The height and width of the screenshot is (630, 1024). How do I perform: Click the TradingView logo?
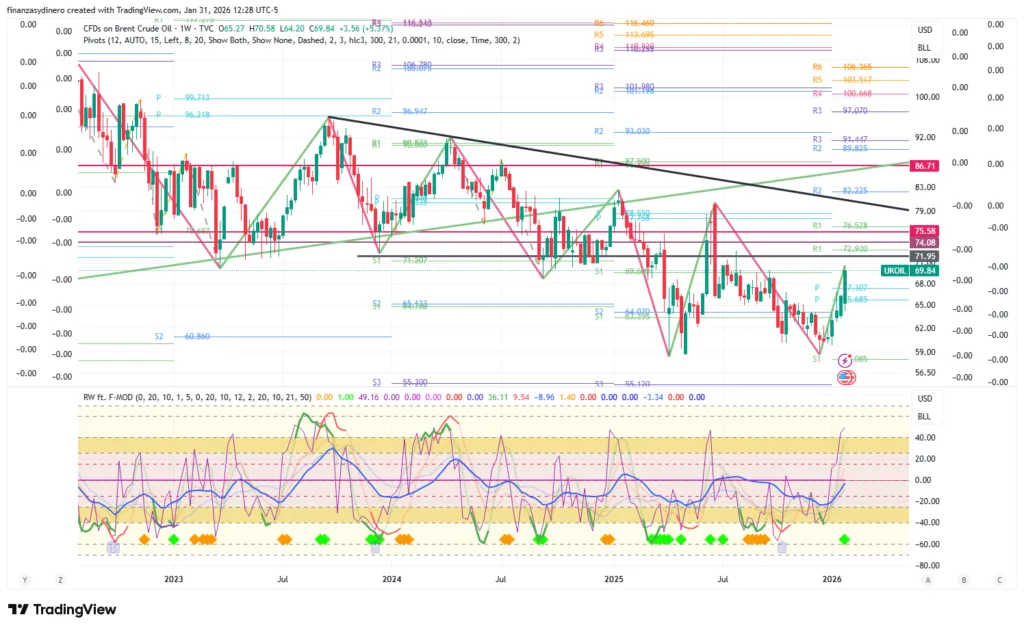click(62, 609)
